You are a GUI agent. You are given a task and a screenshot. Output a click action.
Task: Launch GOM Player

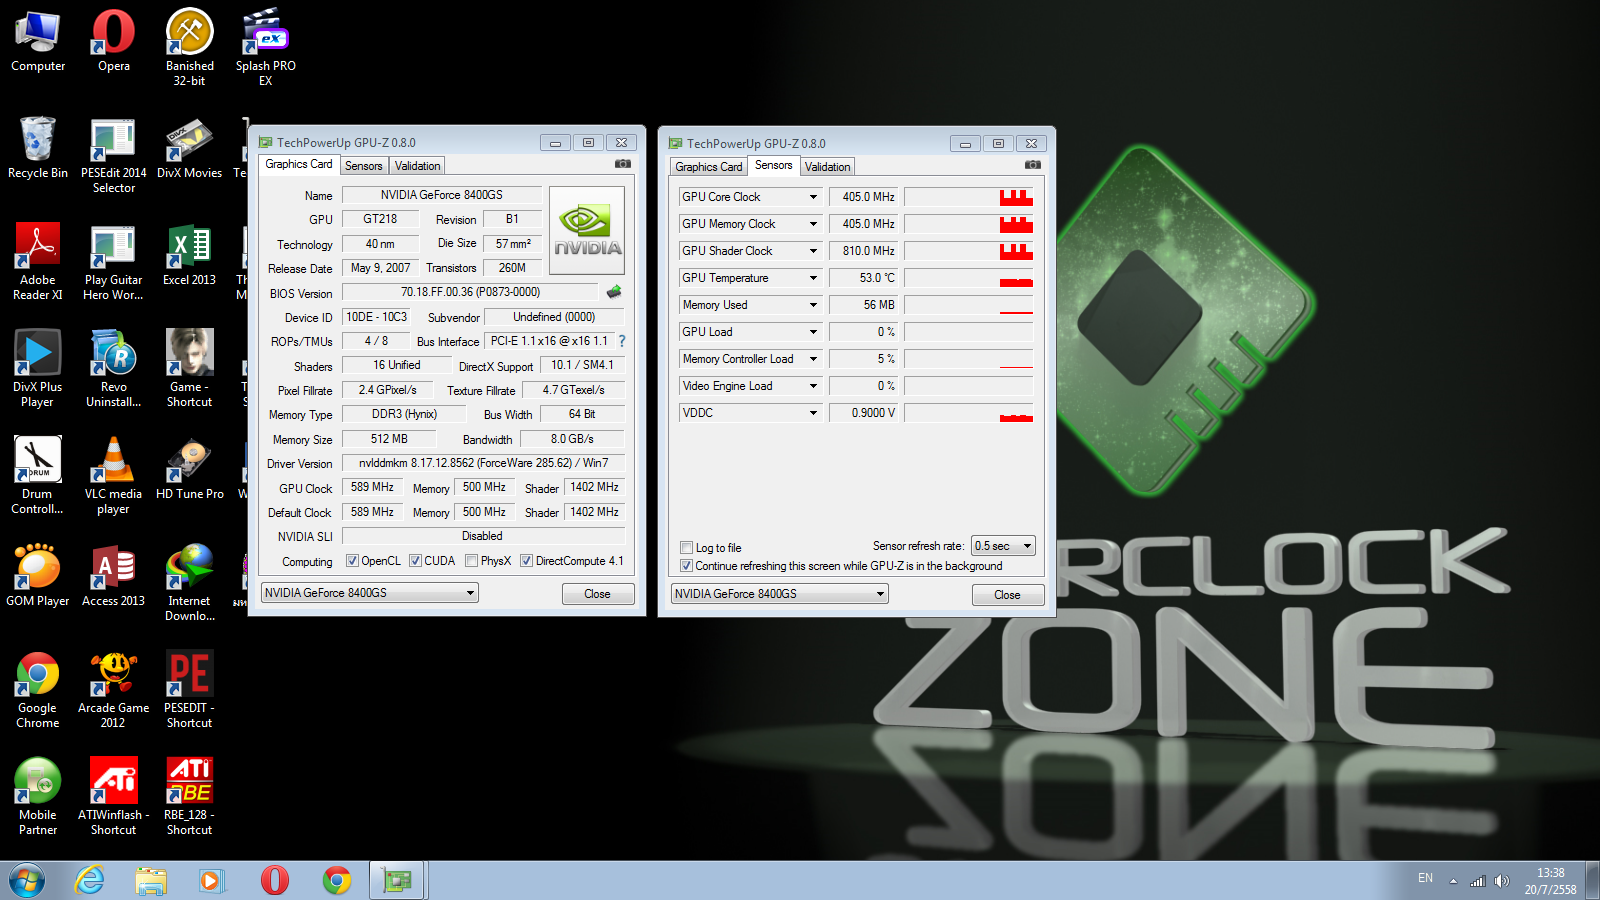coord(38,575)
